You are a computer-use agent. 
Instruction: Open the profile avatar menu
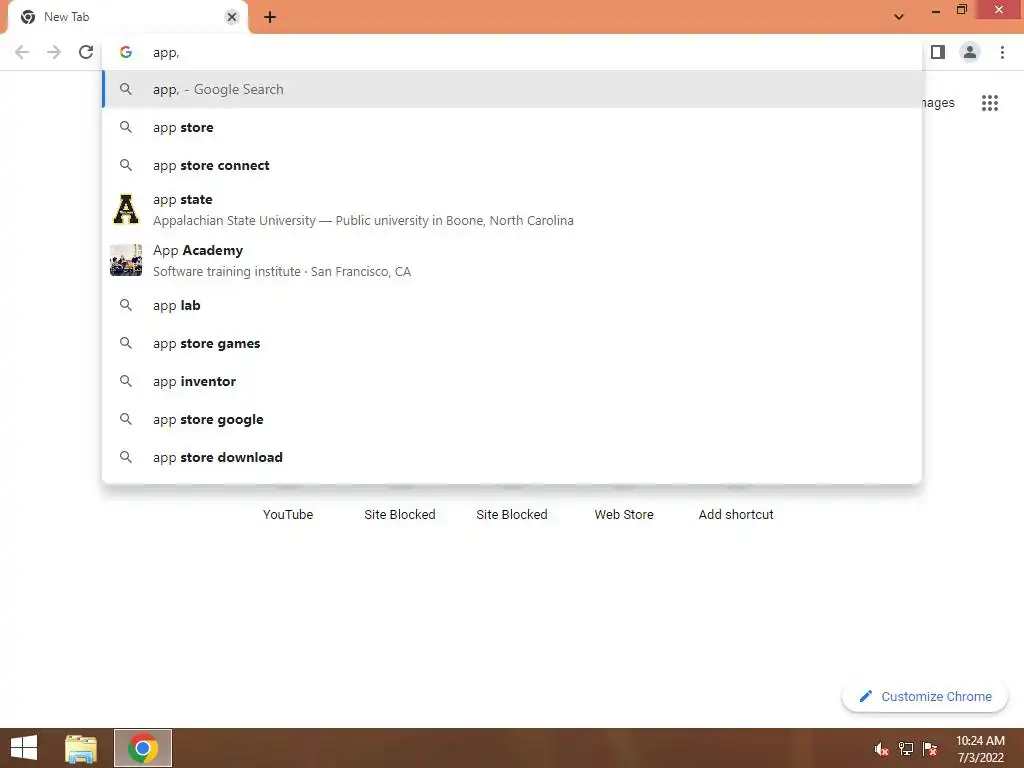970,52
